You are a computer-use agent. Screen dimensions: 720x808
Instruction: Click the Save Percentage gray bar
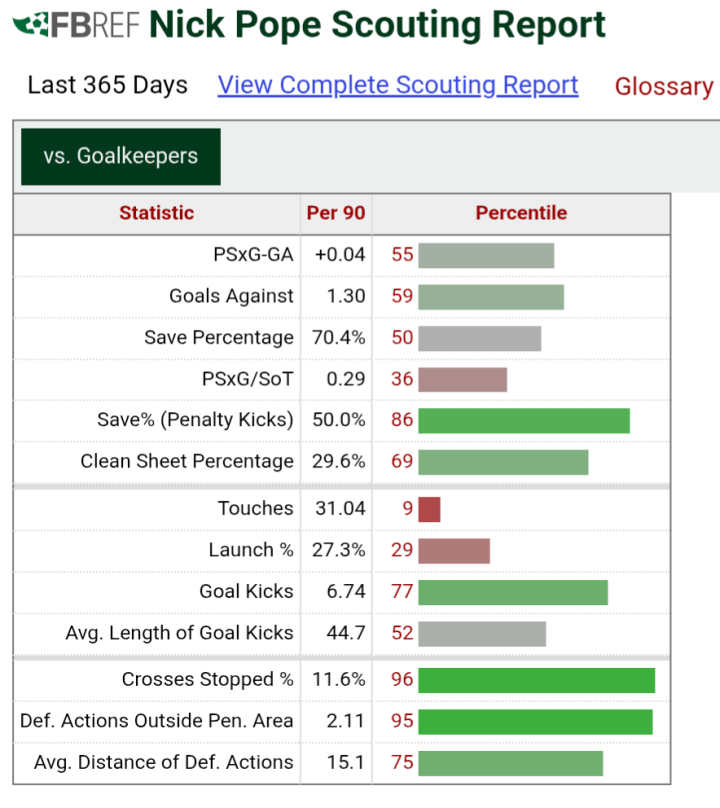[480, 339]
